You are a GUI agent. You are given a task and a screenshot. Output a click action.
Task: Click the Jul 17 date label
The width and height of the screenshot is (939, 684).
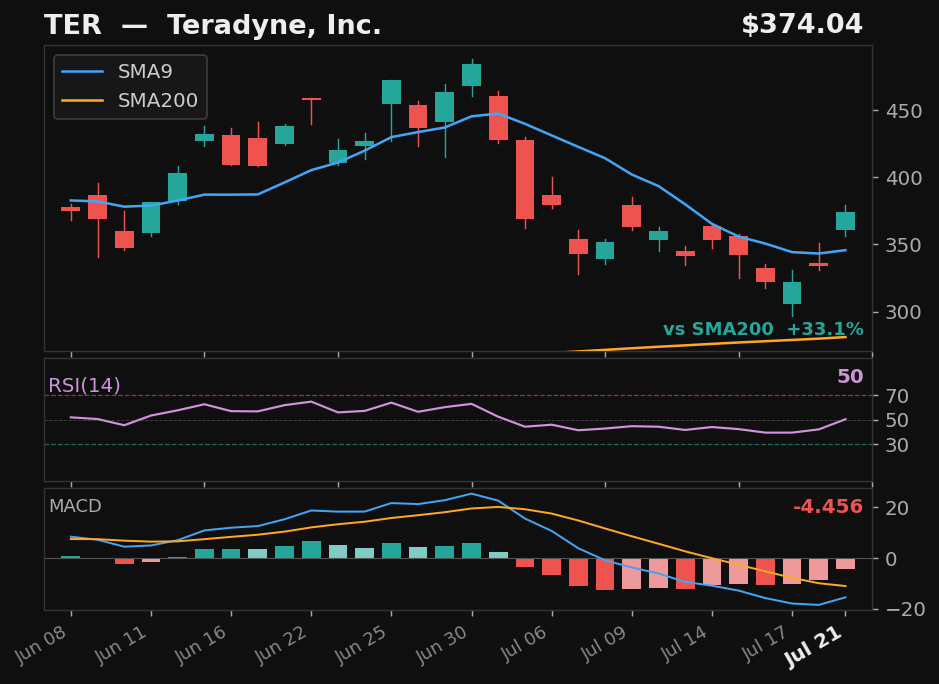click(x=762, y=644)
